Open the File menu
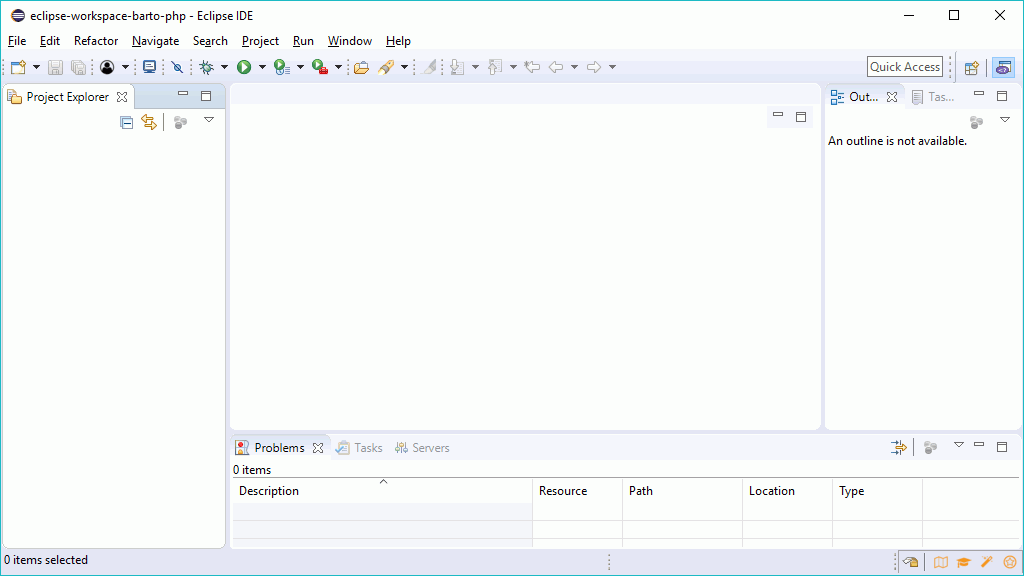The height and width of the screenshot is (576, 1024). (17, 41)
